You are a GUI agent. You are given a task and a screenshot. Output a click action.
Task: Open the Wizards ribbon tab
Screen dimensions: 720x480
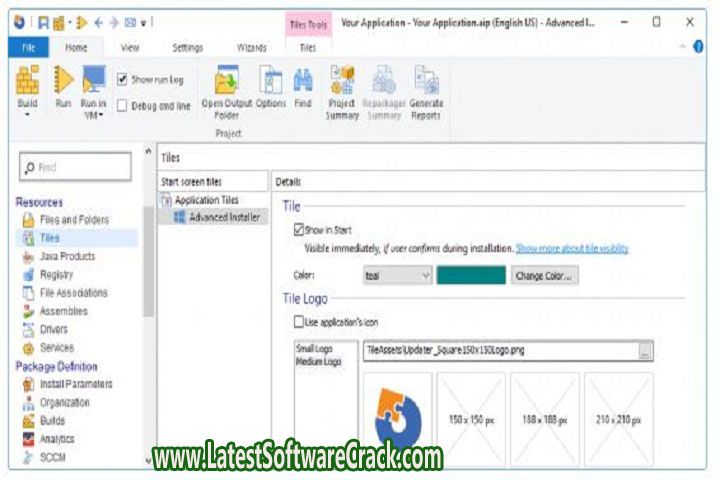click(x=251, y=48)
